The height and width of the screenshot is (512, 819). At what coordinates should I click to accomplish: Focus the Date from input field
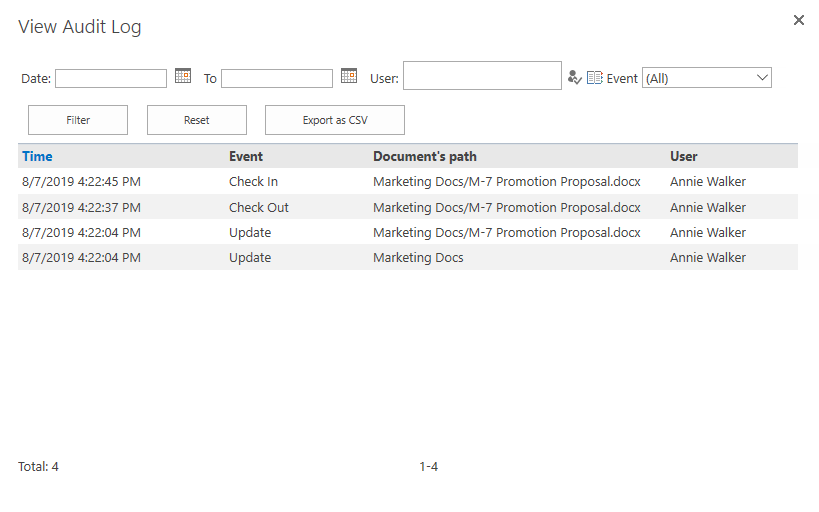pyautogui.click(x=111, y=78)
